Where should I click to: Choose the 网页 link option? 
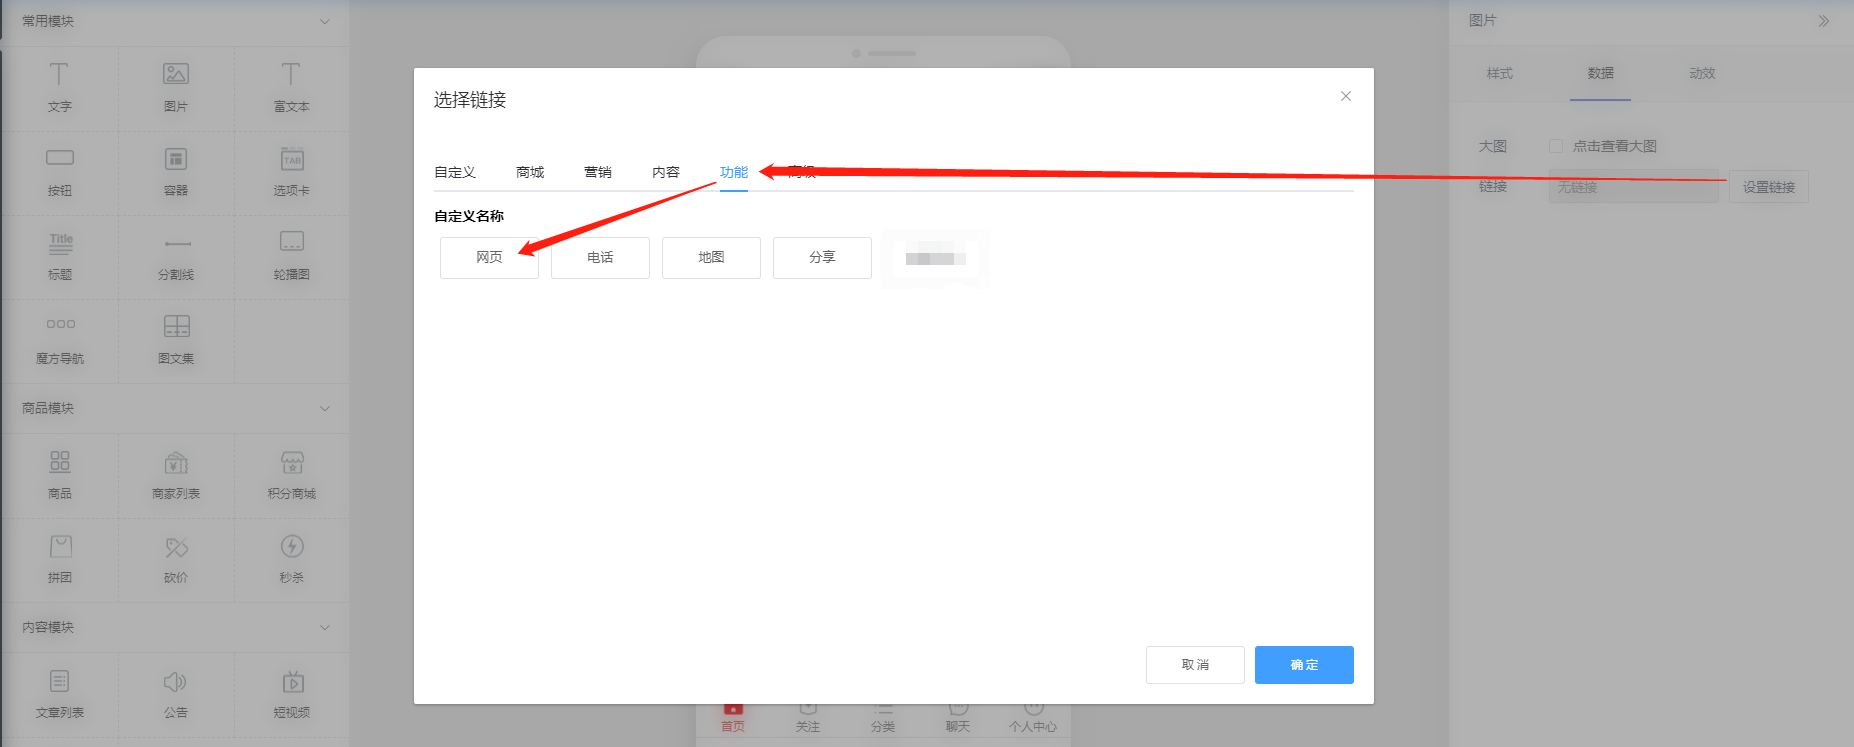(x=489, y=257)
